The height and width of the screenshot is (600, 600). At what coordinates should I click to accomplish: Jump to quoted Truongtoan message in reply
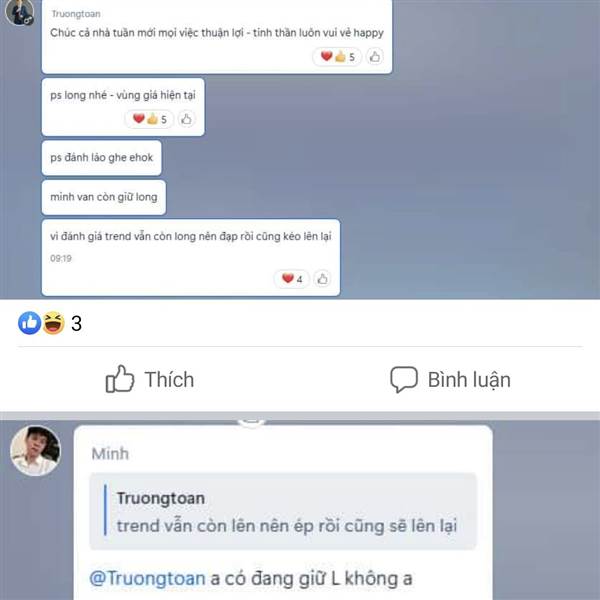click(x=283, y=511)
